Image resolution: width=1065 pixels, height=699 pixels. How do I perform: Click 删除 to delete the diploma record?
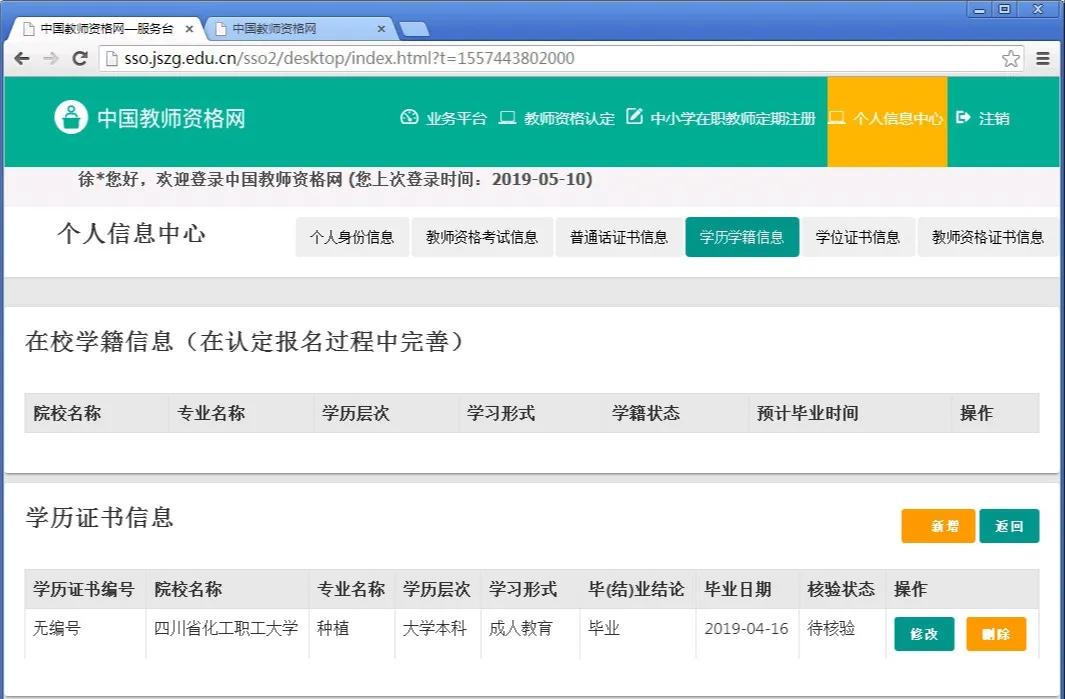996,634
